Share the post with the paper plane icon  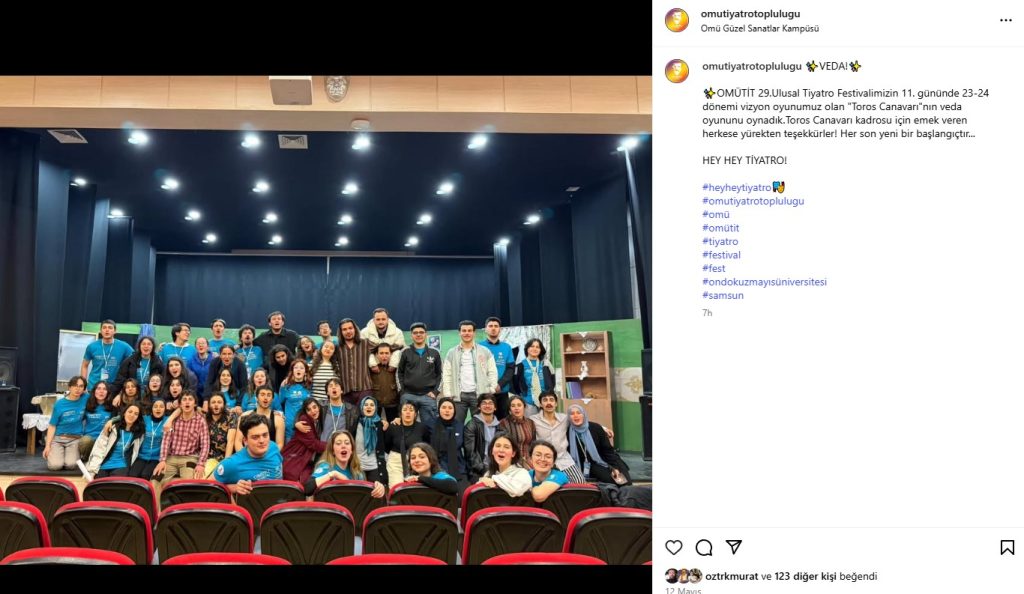click(733, 547)
